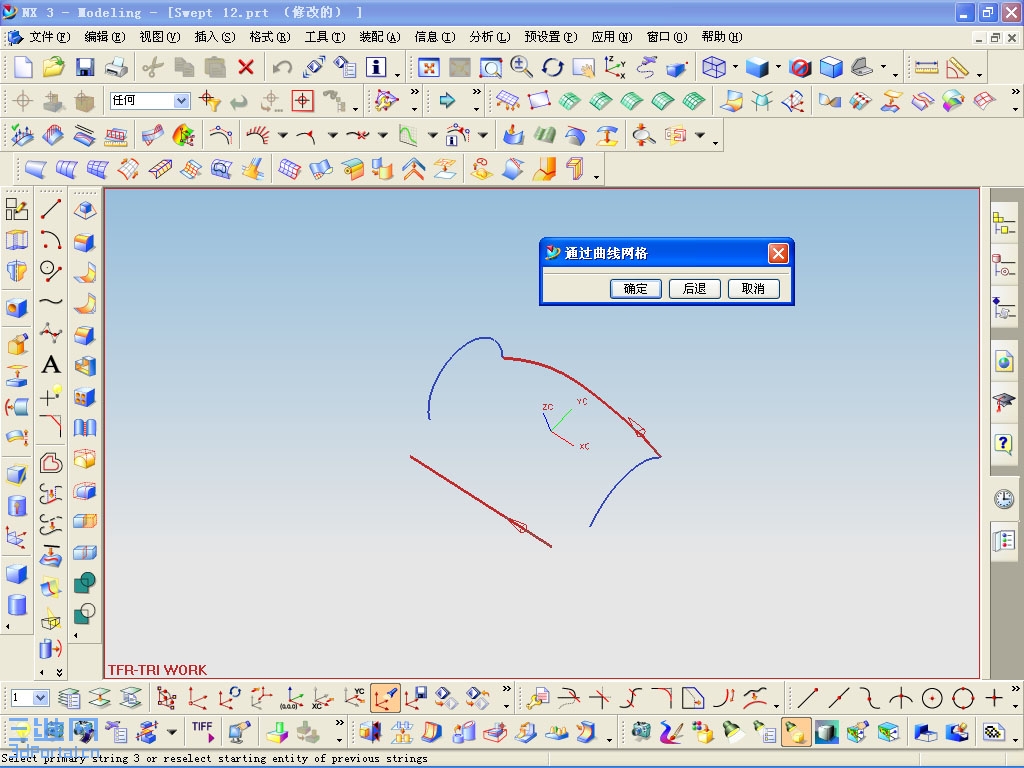
Task: Select the Text (A) tool
Action: 51,364
